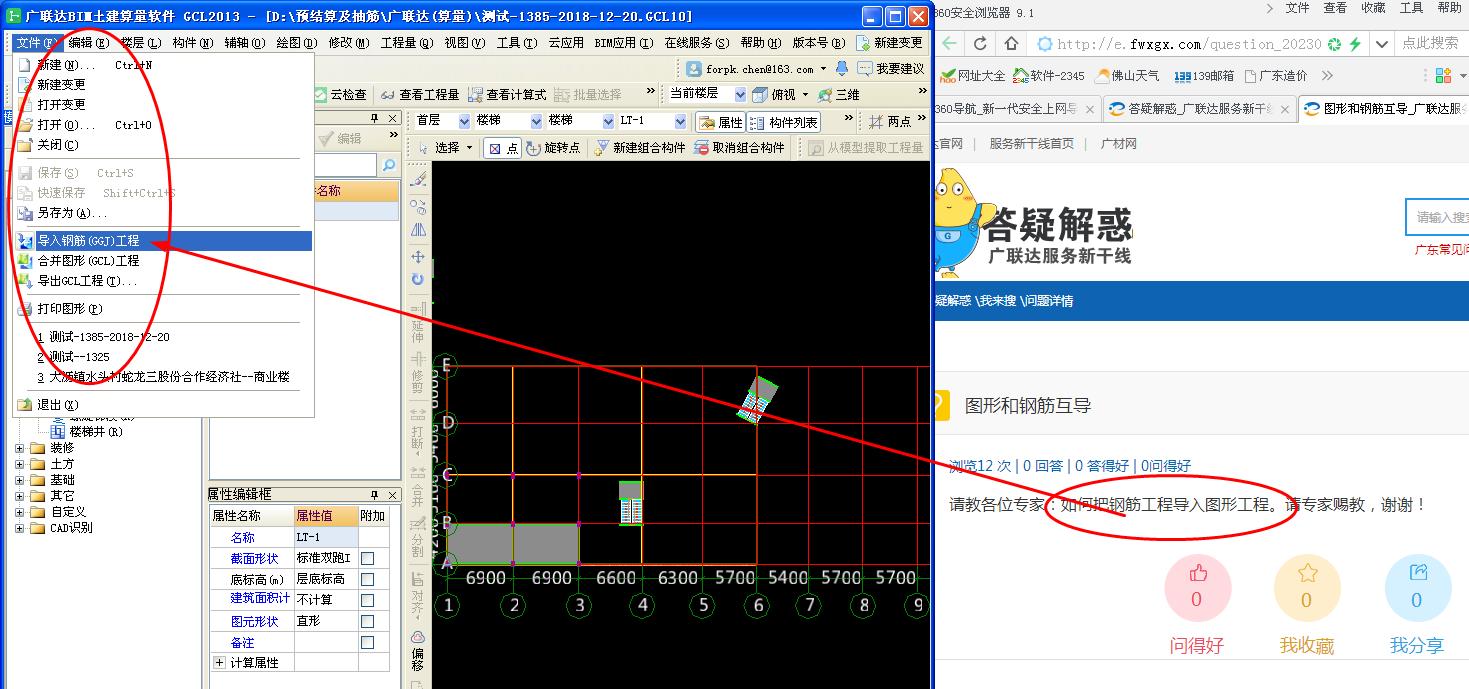The height and width of the screenshot is (689, 1469).
Task: Open the 139邮箱 bookmark
Action: [1204, 75]
